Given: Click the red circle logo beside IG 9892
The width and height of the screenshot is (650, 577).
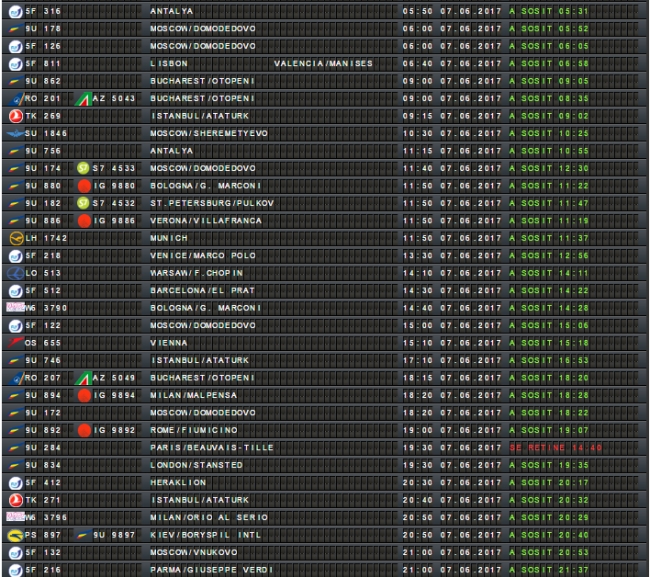Looking at the screenshot, I should pyautogui.click(x=84, y=430).
